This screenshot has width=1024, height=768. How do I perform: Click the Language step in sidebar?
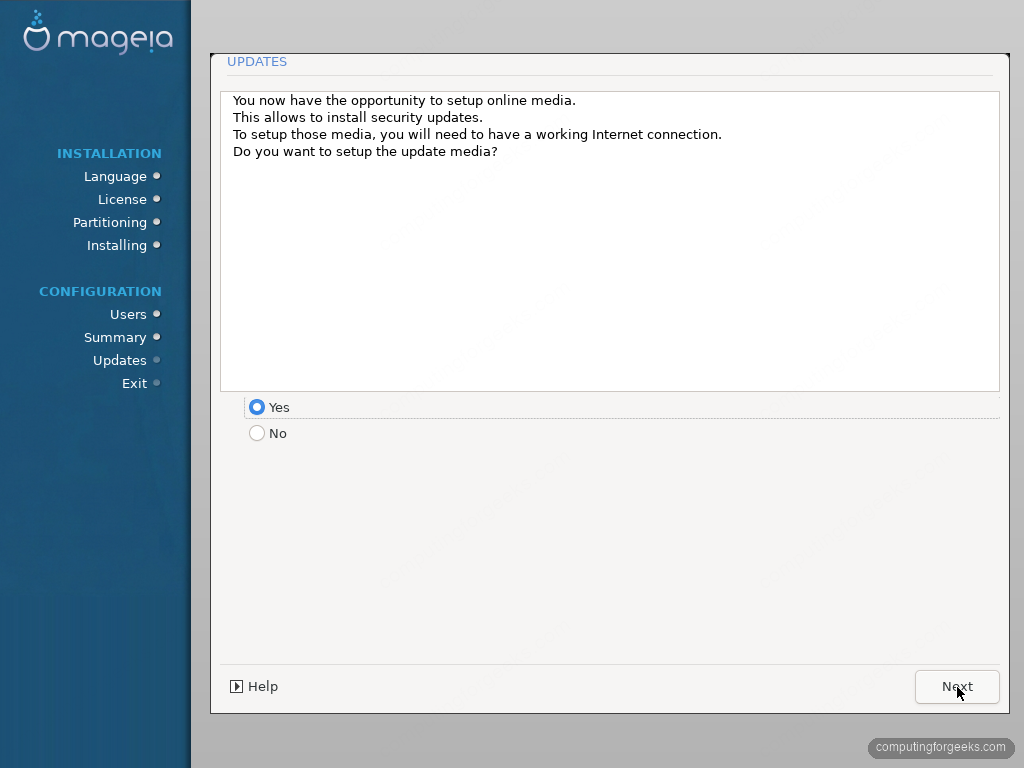[x=115, y=176]
